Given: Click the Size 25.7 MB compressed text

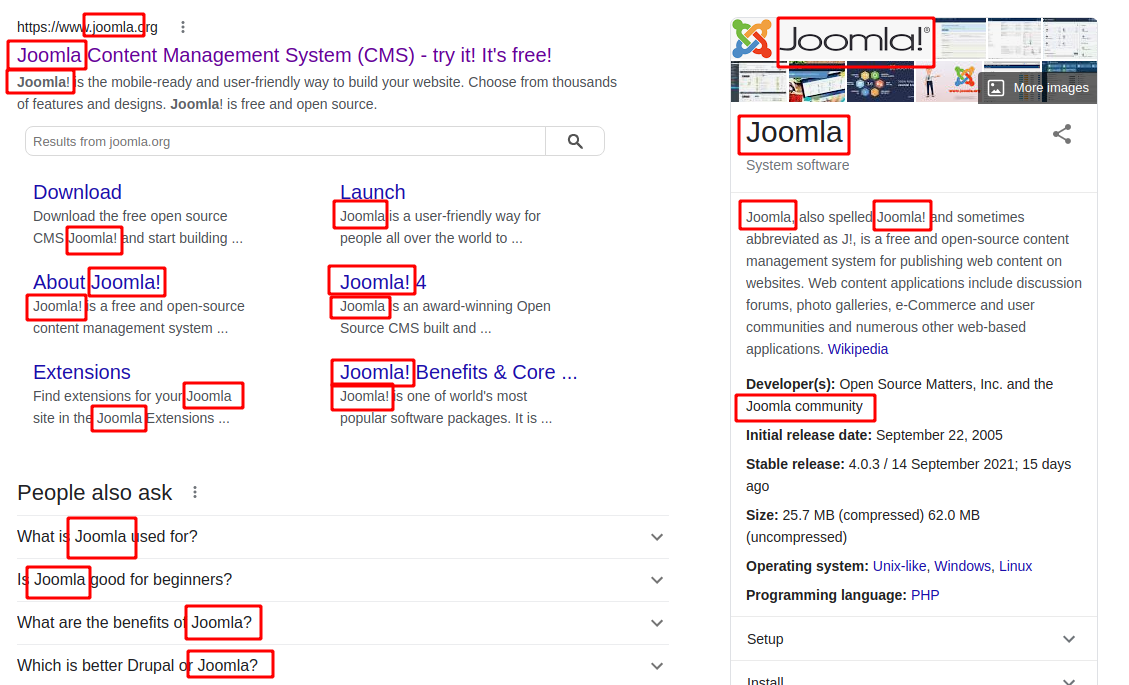Looking at the screenshot, I should [863, 526].
